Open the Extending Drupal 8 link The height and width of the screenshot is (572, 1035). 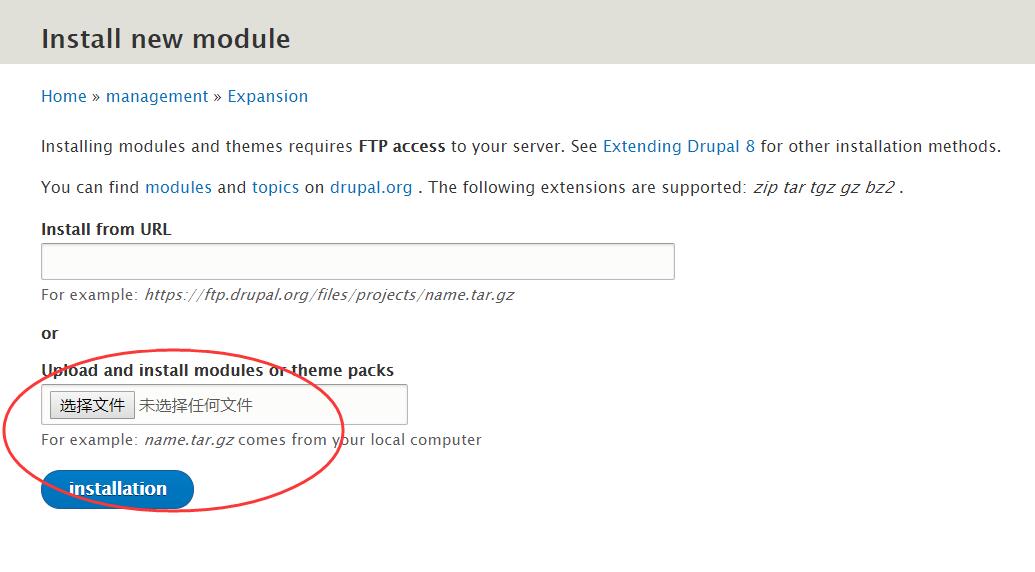[678, 146]
